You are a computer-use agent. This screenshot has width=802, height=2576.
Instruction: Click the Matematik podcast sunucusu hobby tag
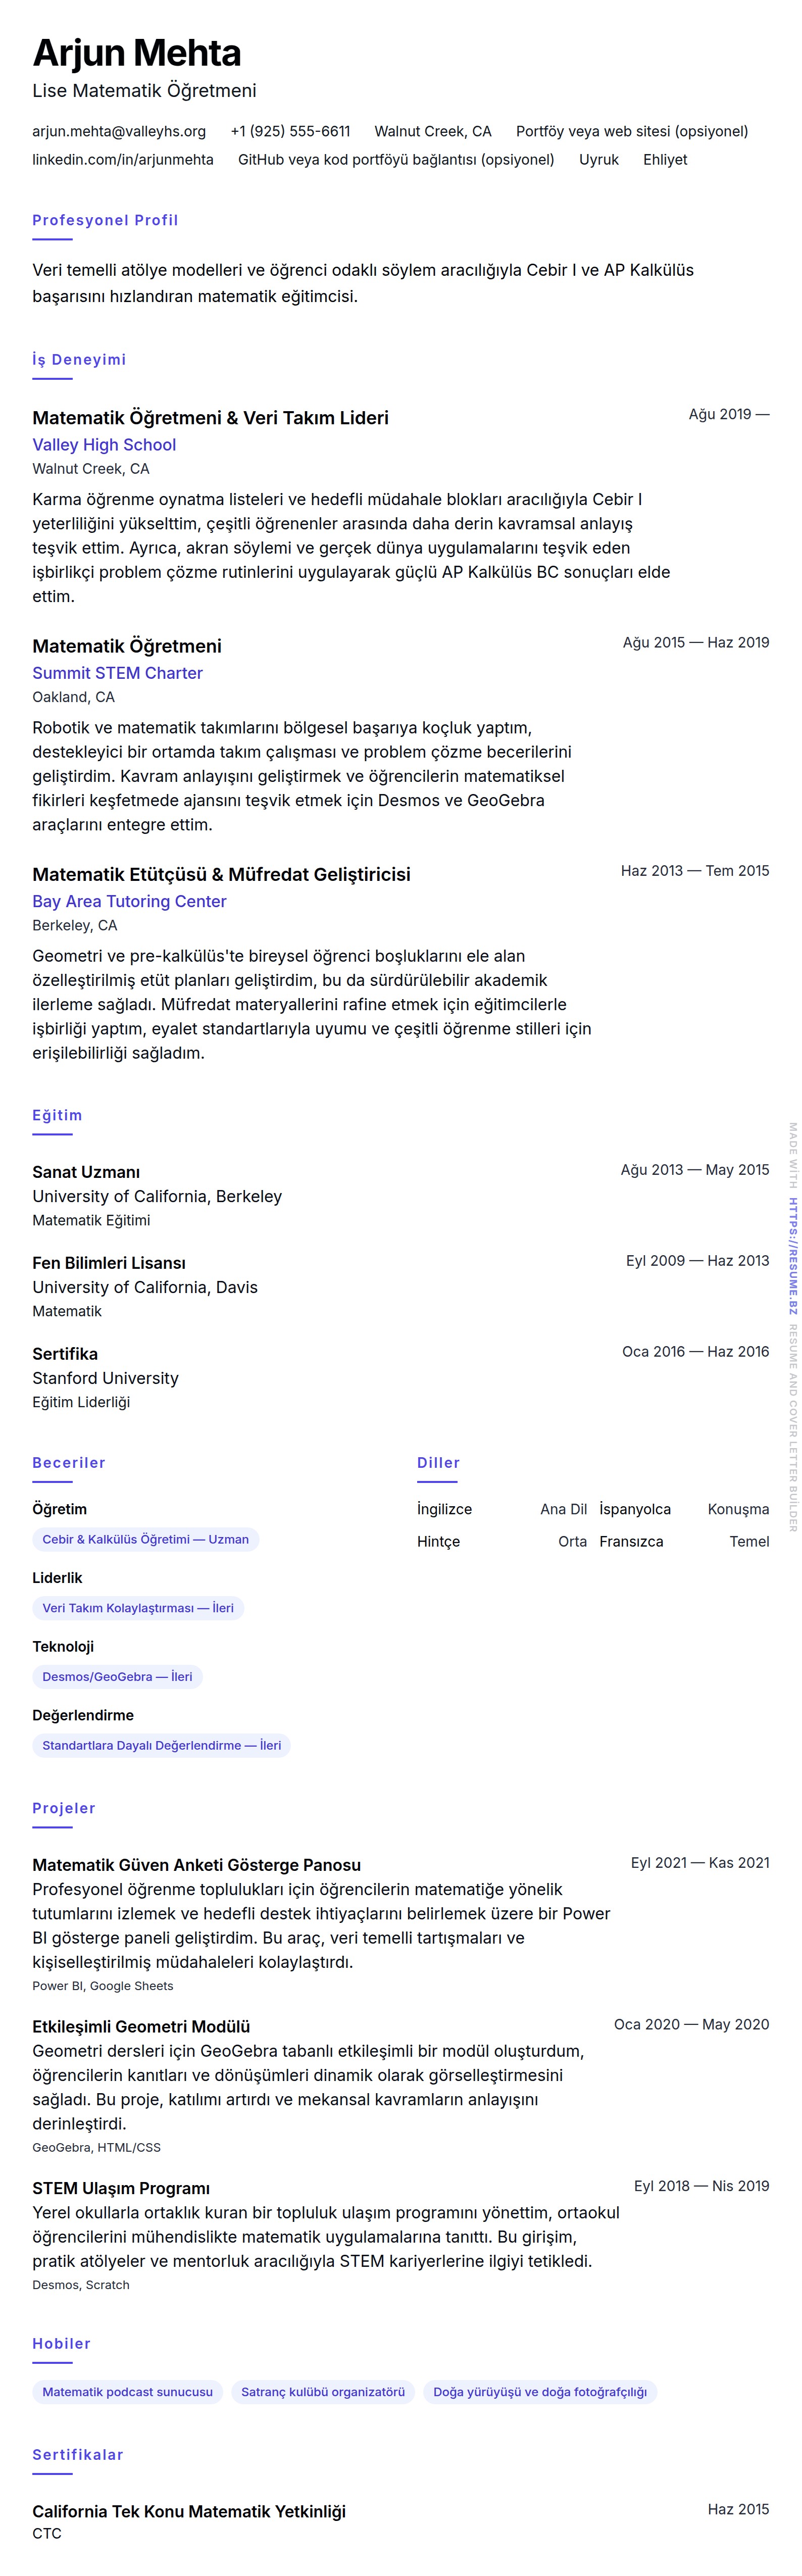(127, 2392)
